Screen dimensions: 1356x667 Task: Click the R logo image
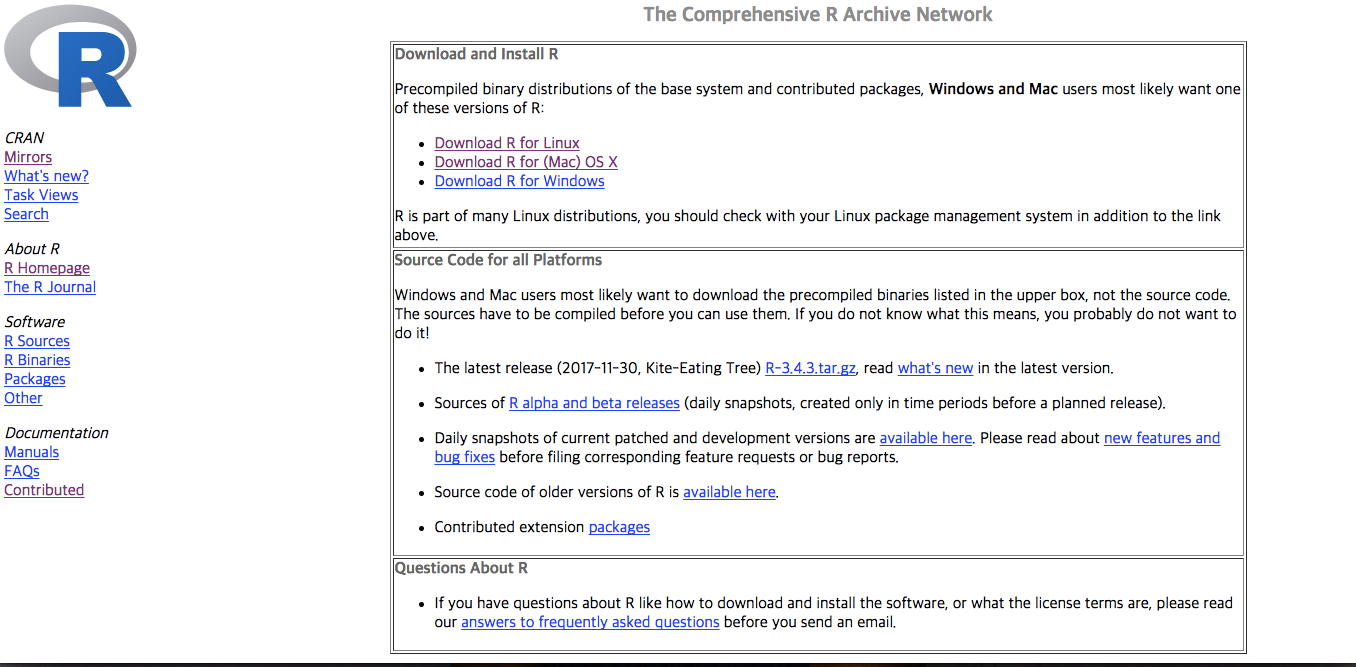click(x=70, y=55)
